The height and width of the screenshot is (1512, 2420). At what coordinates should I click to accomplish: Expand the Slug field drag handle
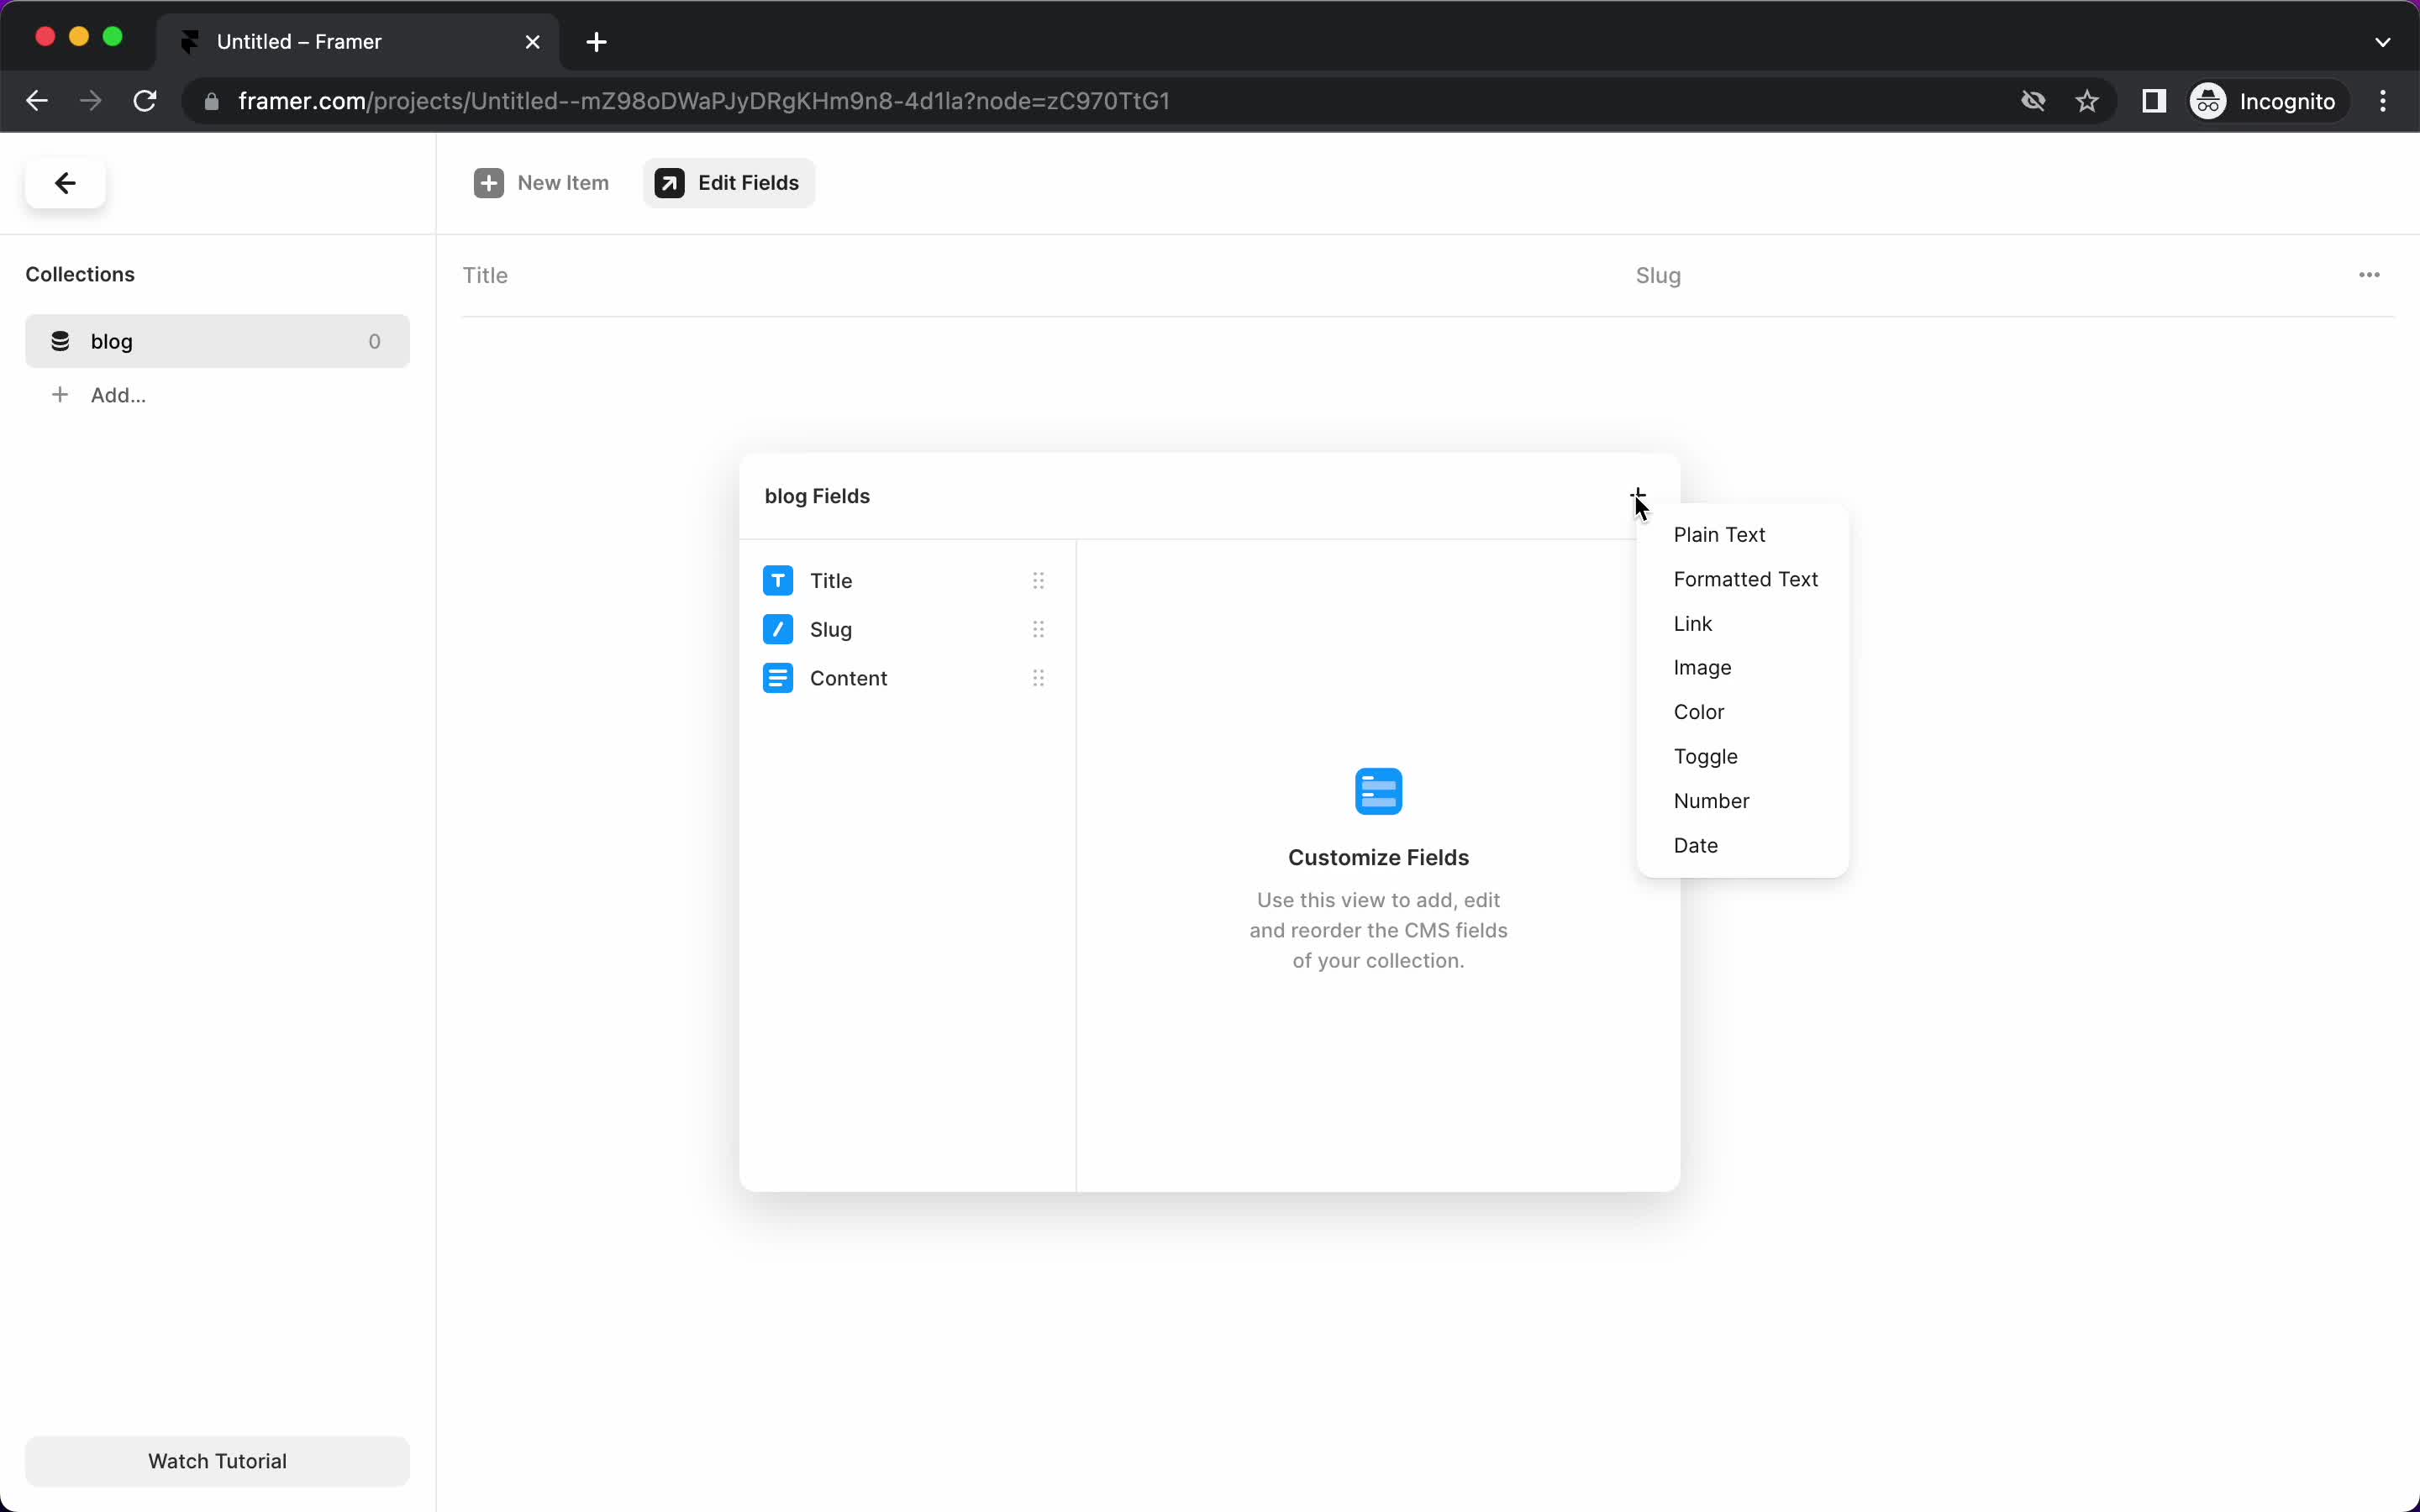click(1039, 629)
